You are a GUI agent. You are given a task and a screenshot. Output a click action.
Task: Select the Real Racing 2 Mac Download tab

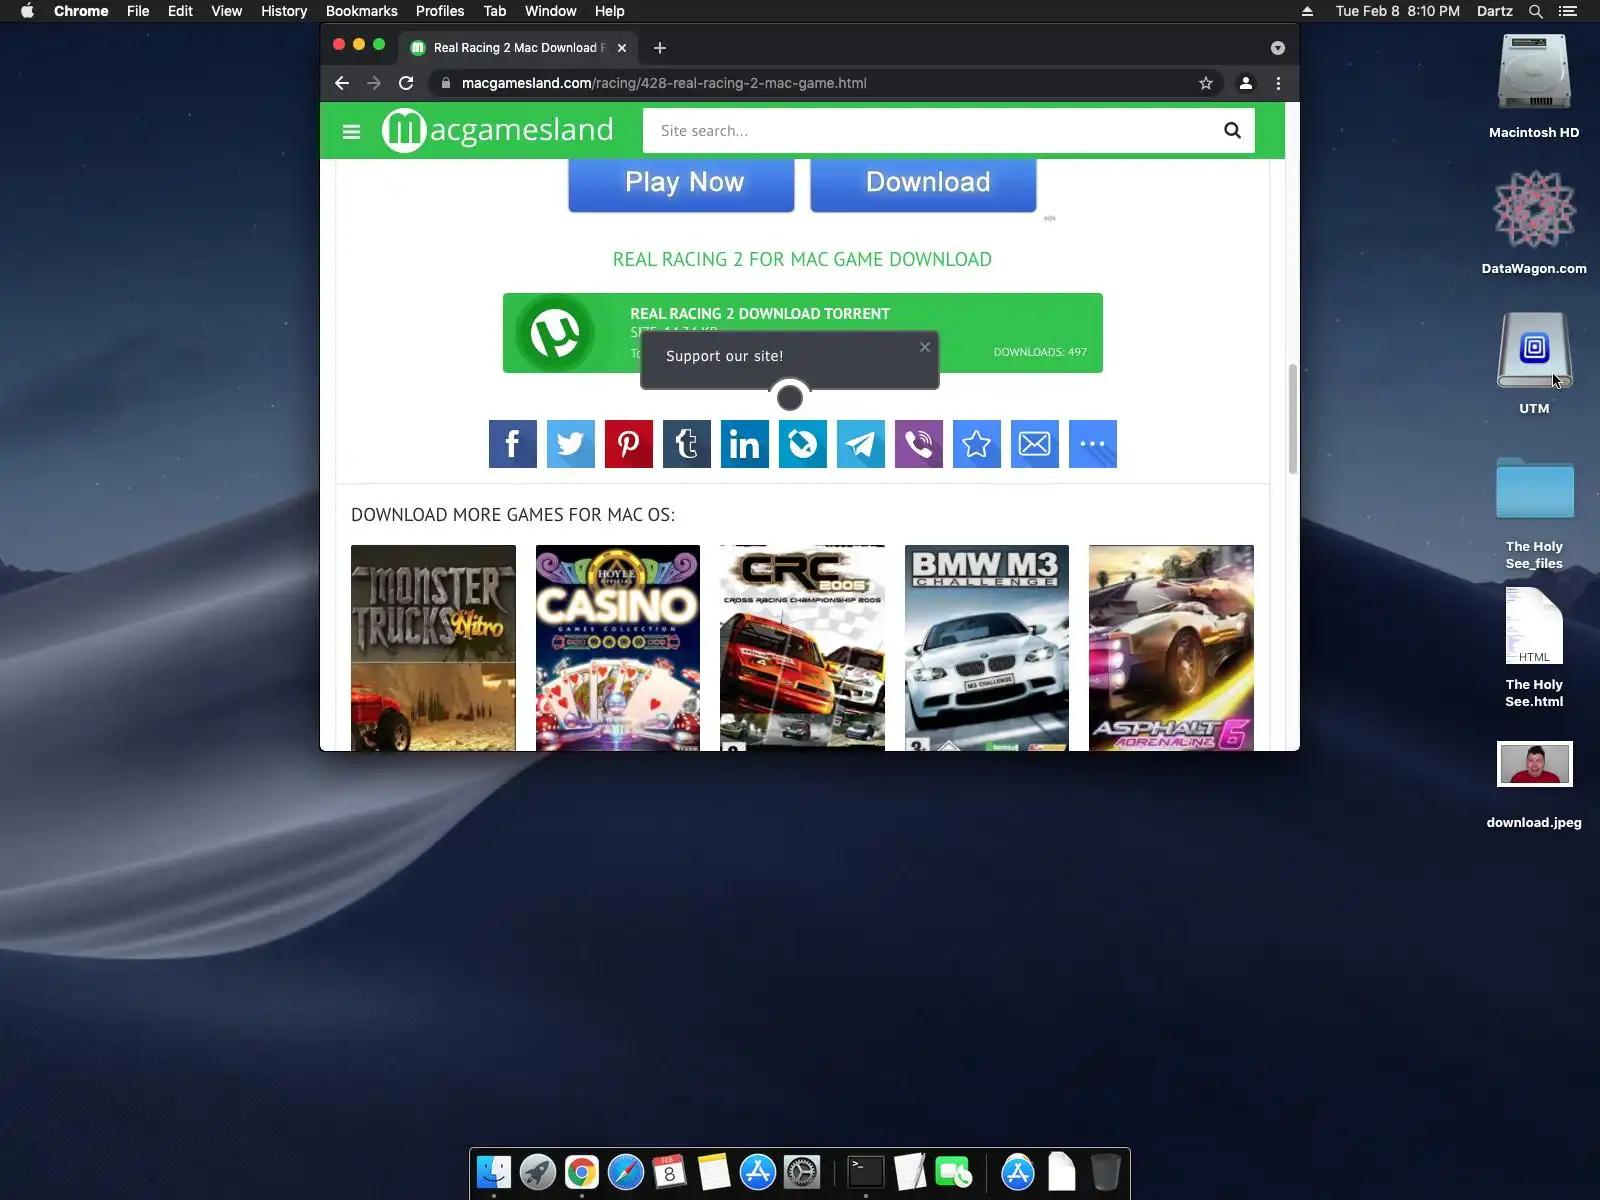[518, 48]
